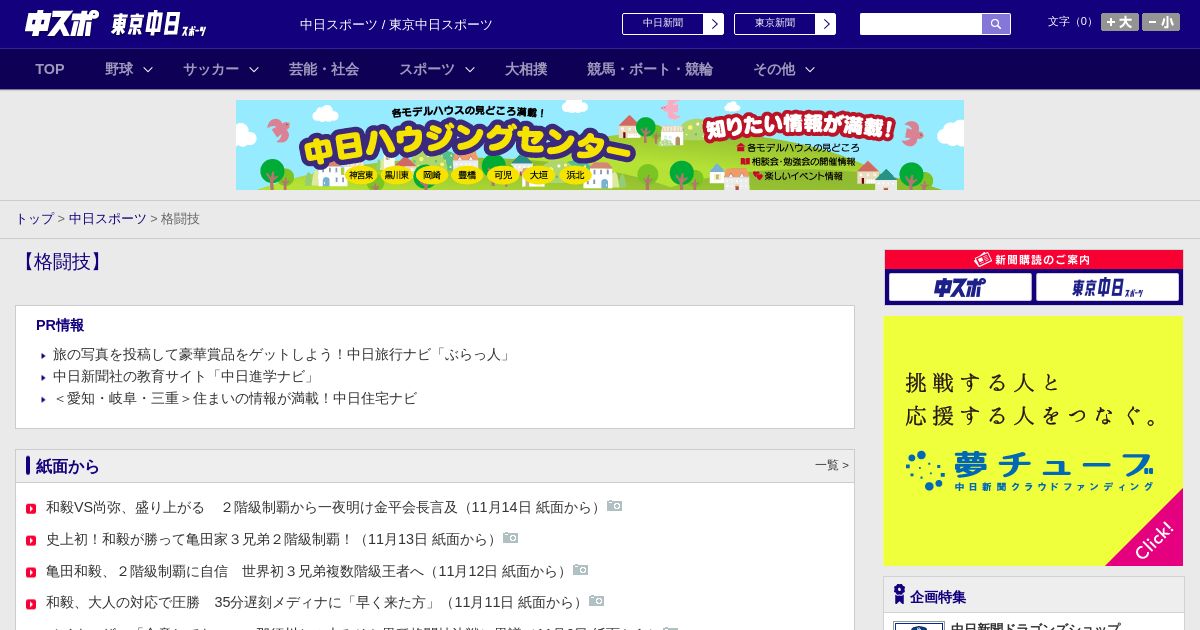1200x630 pixels.
Task: Click the 紙面から section heading
Action: pos(68,466)
